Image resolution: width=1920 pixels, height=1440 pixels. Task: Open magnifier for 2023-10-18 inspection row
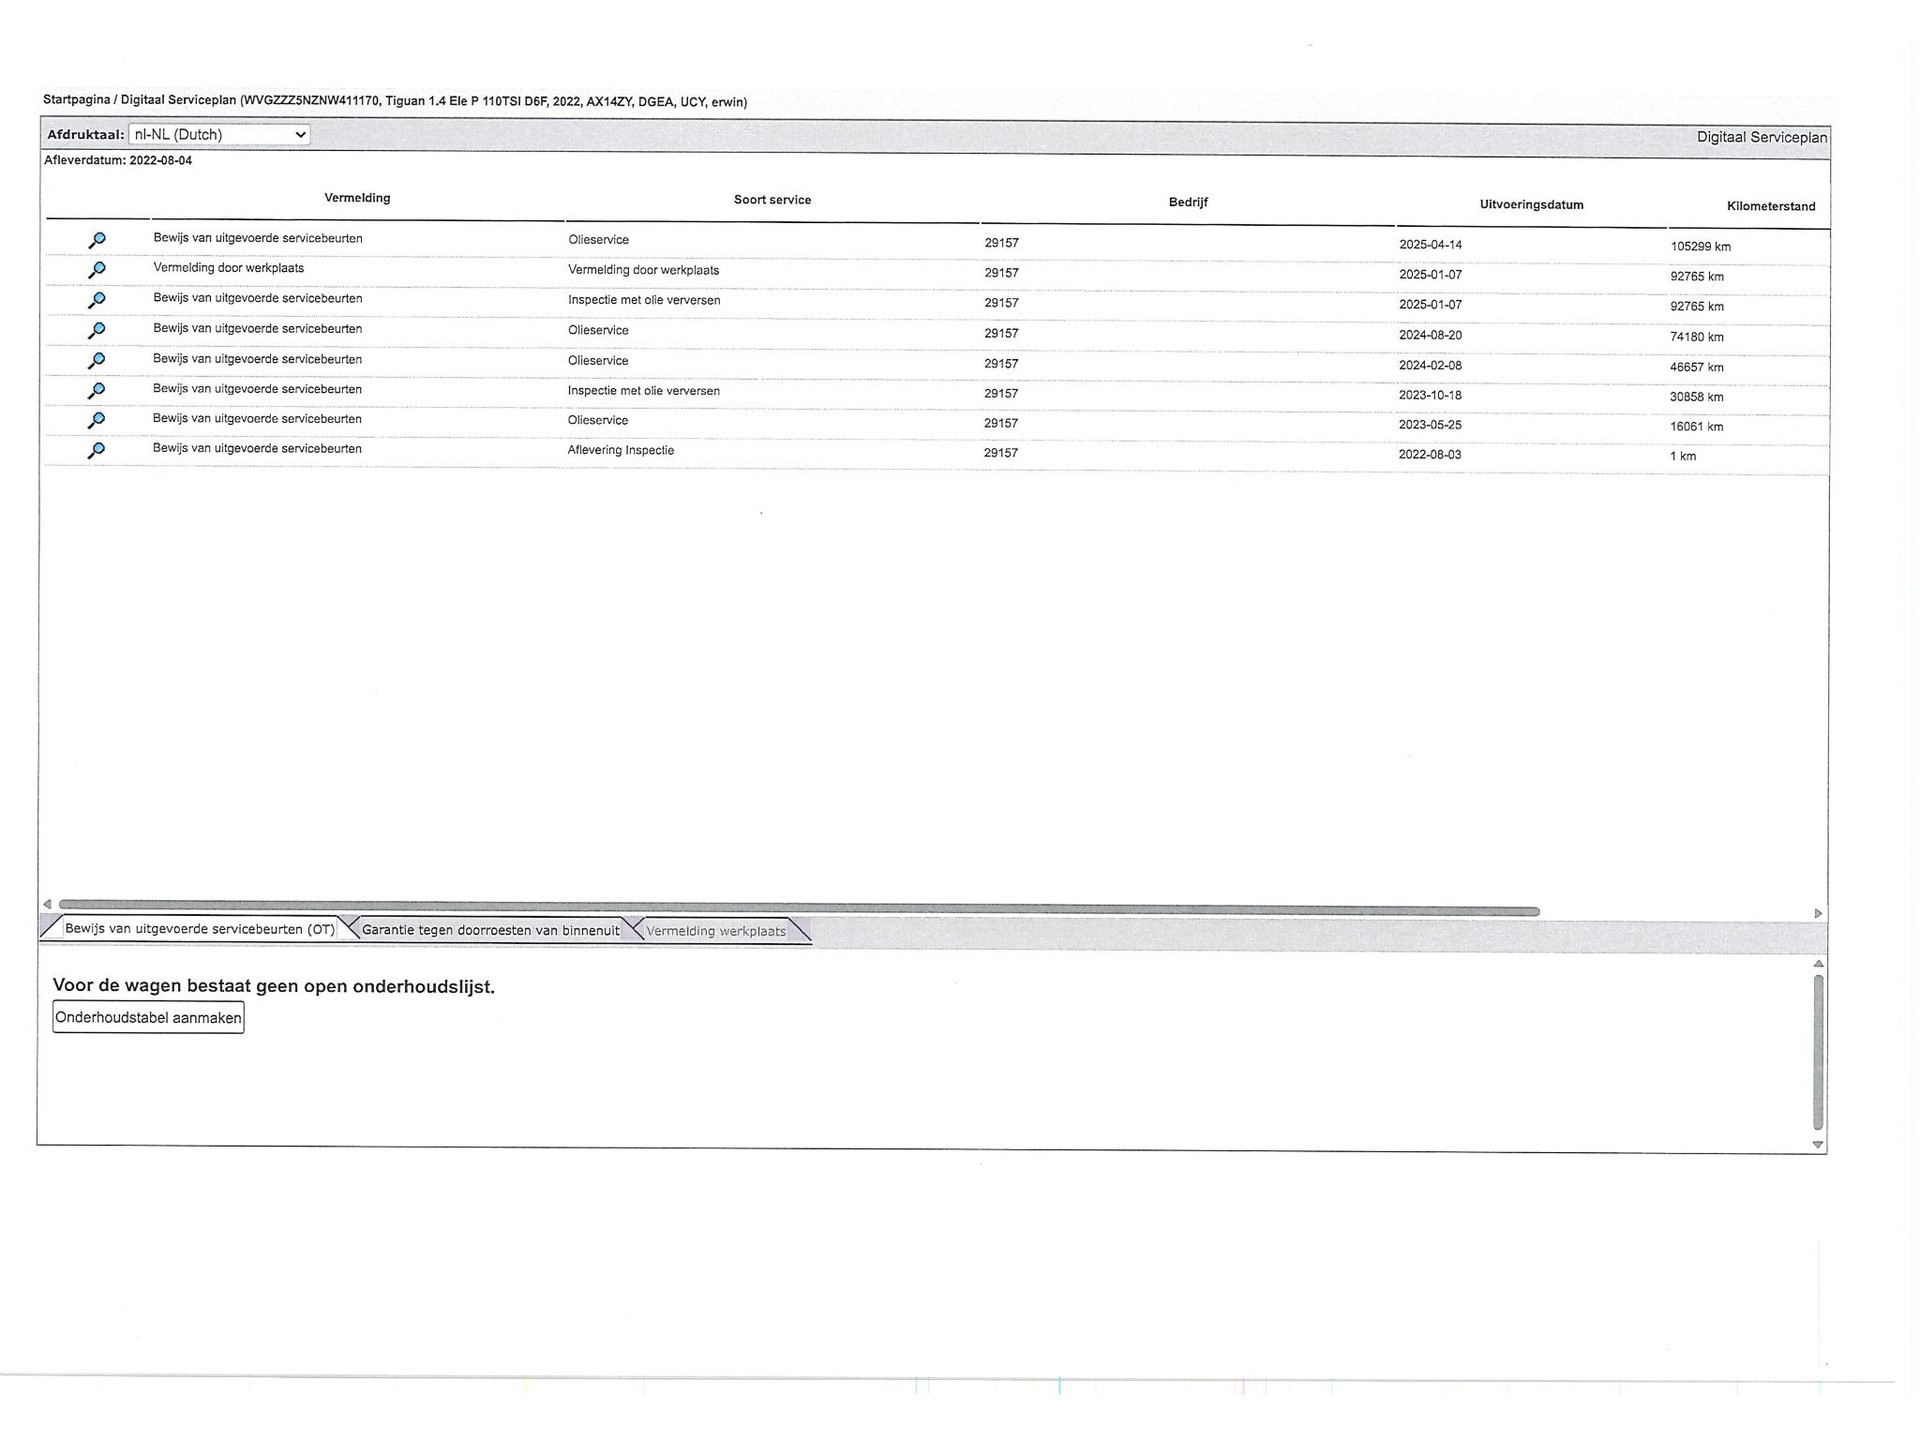point(97,390)
